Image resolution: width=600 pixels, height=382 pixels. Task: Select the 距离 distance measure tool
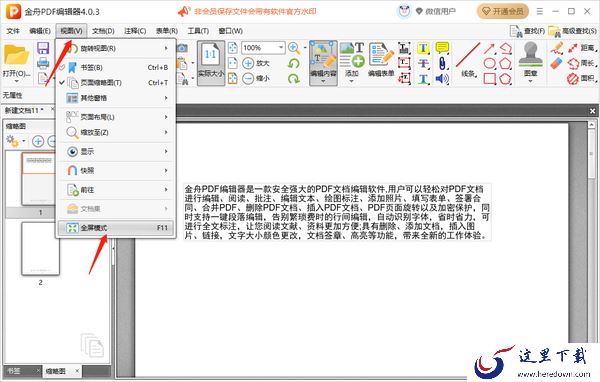(582, 48)
